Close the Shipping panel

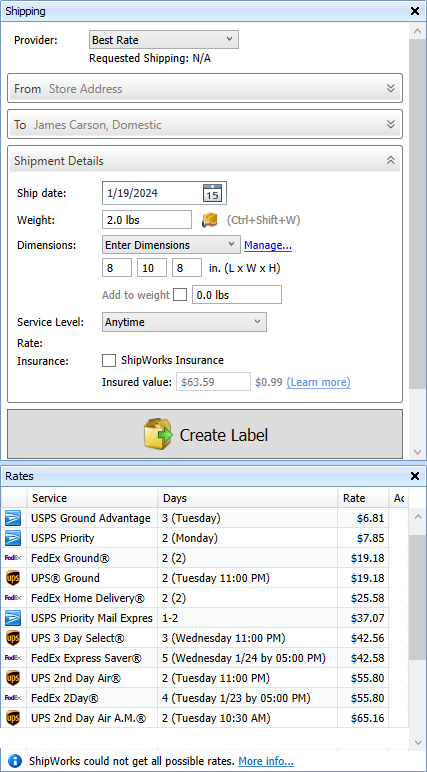415,11
